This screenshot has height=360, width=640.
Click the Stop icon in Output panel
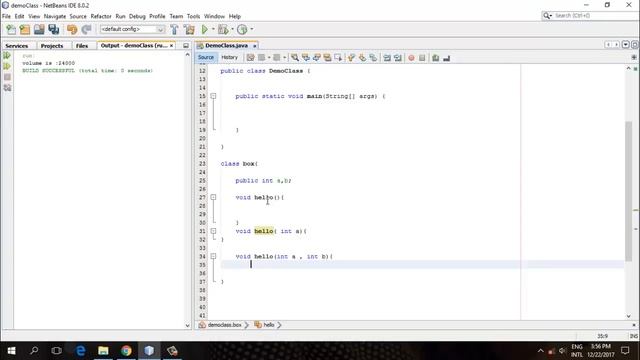click(x=7, y=77)
